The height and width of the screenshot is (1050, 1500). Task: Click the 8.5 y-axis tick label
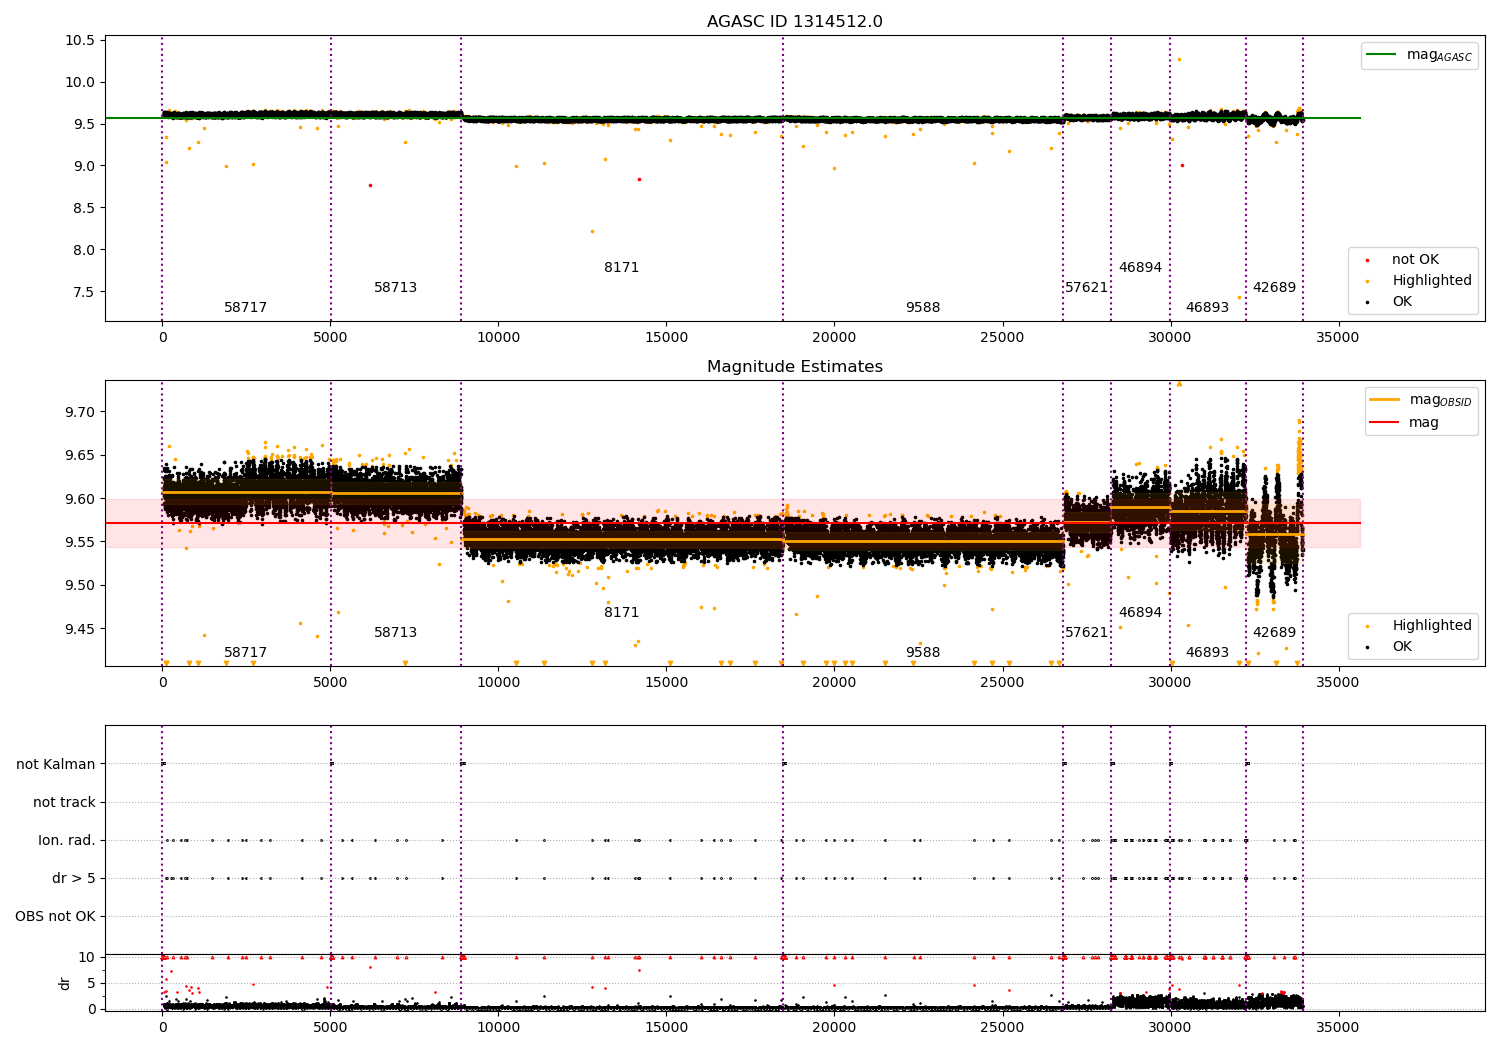84,208
